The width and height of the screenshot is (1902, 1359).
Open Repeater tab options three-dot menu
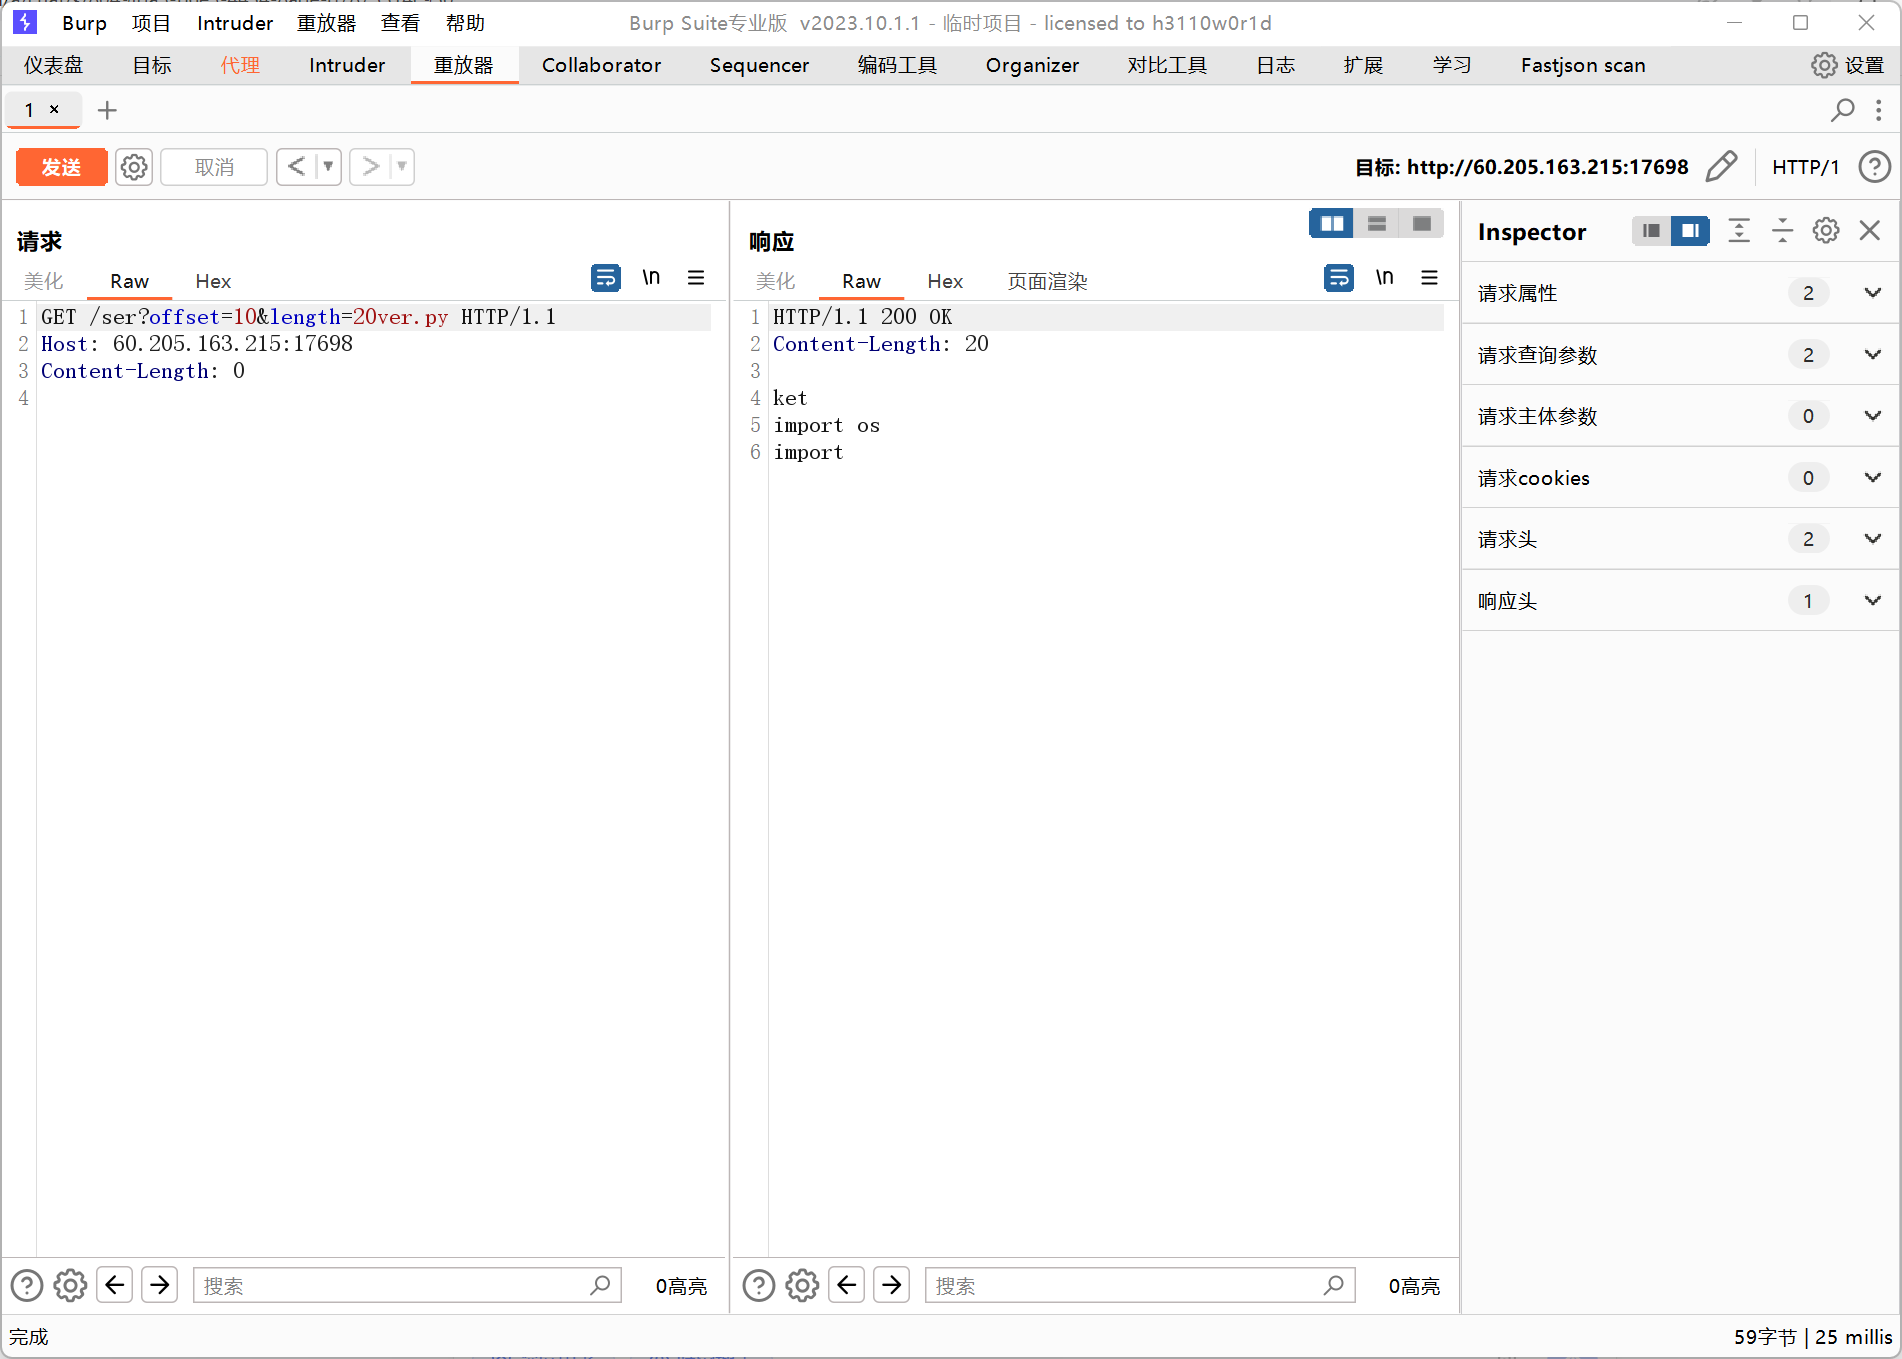(1879, 110)
